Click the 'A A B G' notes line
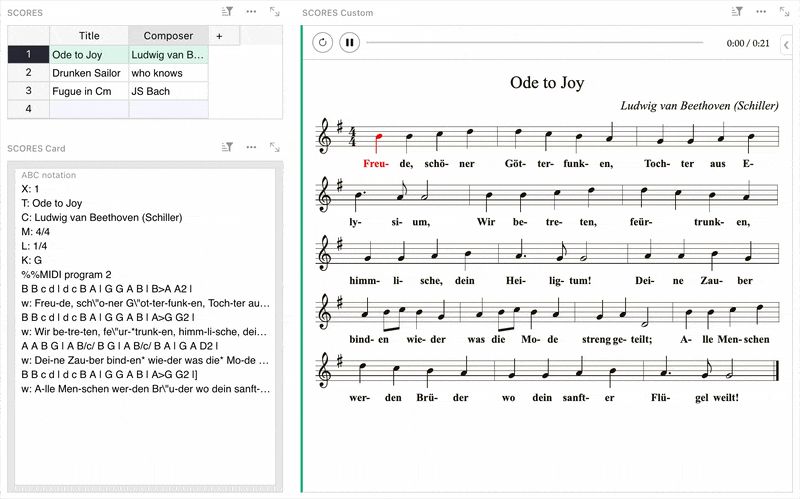800x499 pixels. tap(120, 346)
